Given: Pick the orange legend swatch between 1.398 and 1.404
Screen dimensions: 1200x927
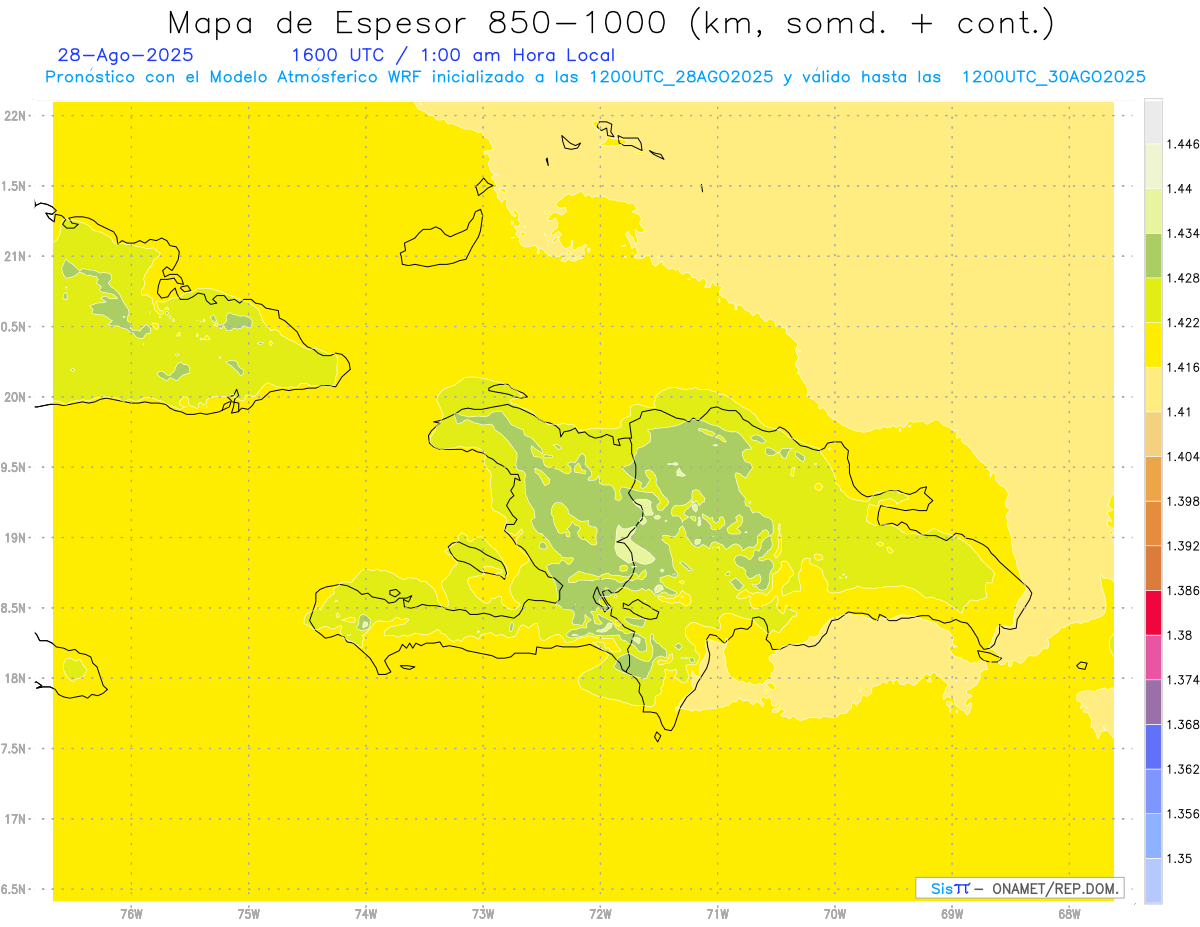Looking at the screenshot, I should [x=1153, y=478].
